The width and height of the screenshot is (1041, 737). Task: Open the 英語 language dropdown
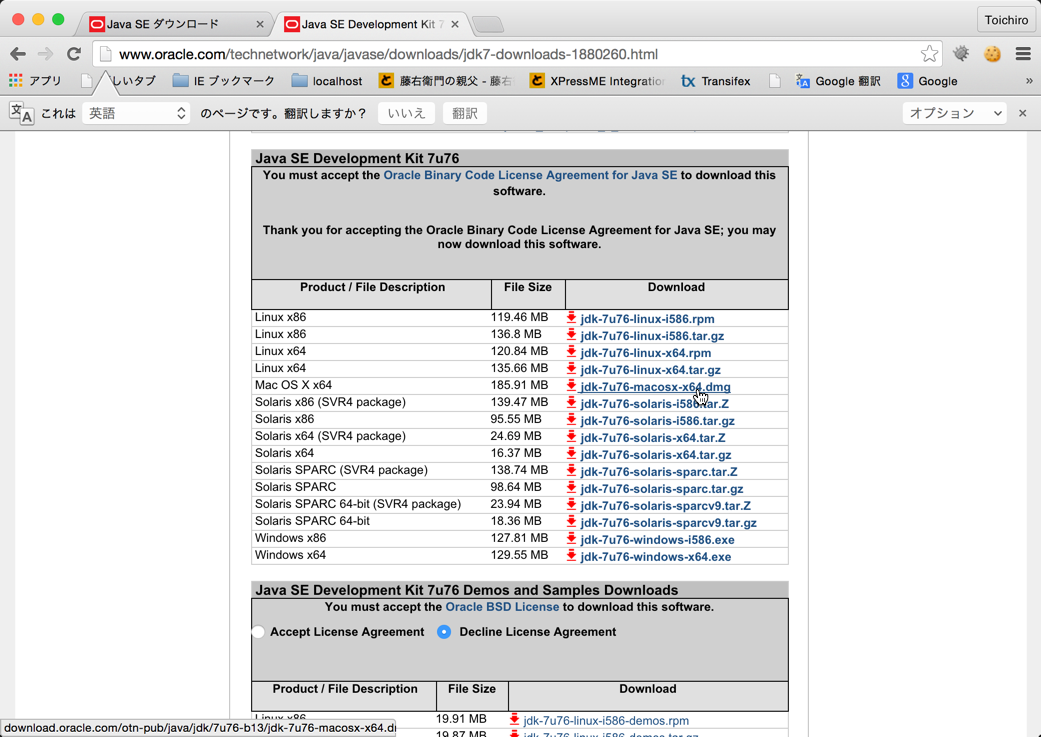click(x=136, y=114)
